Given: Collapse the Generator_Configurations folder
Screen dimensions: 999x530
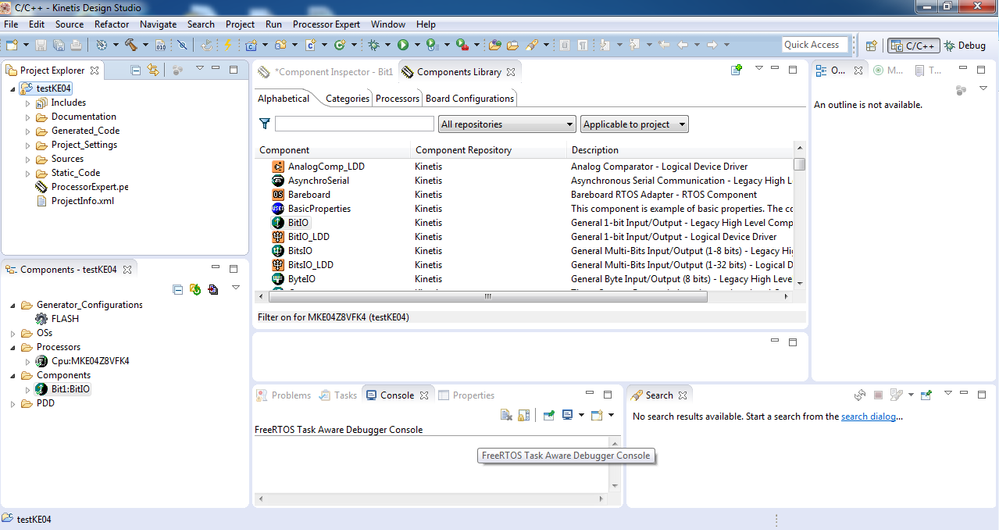Looking at the screenshot, I should 13,305.
